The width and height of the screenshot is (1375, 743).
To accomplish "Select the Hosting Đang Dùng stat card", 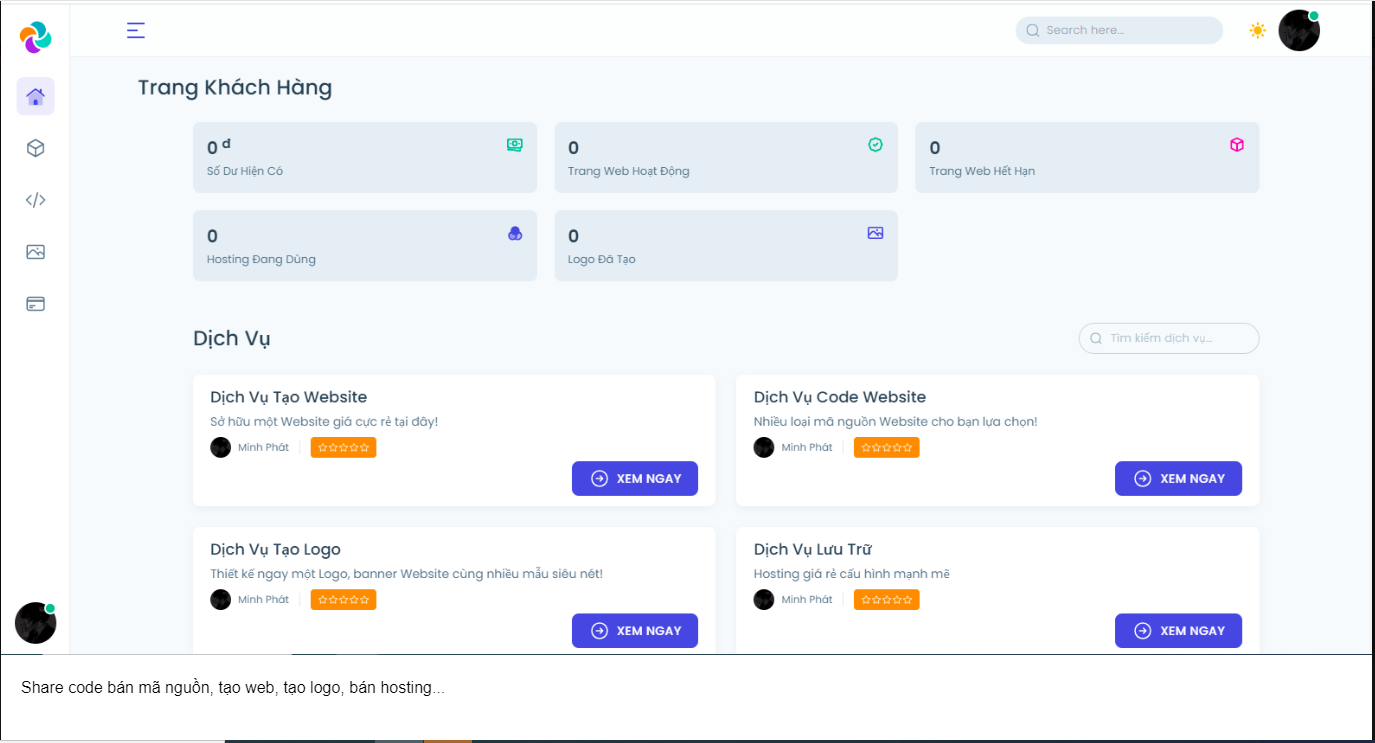I will click(x=364, y=245).
